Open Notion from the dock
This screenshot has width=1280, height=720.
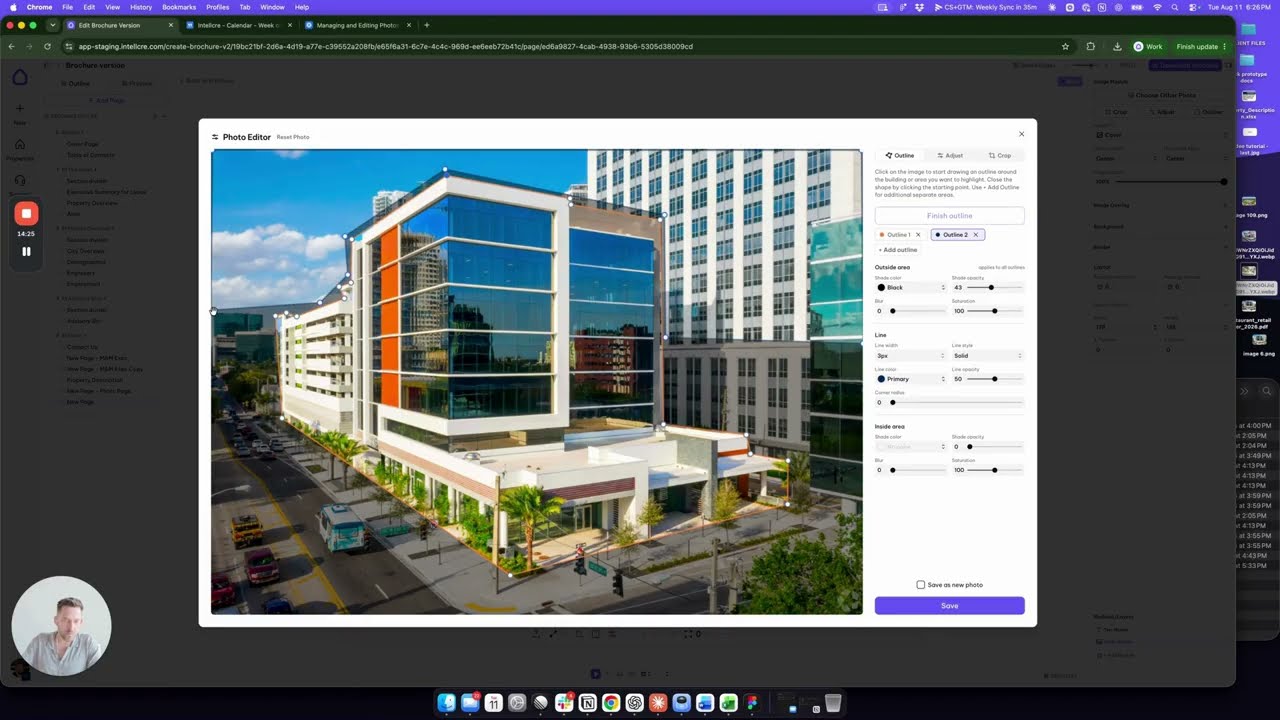coord(587,703)
